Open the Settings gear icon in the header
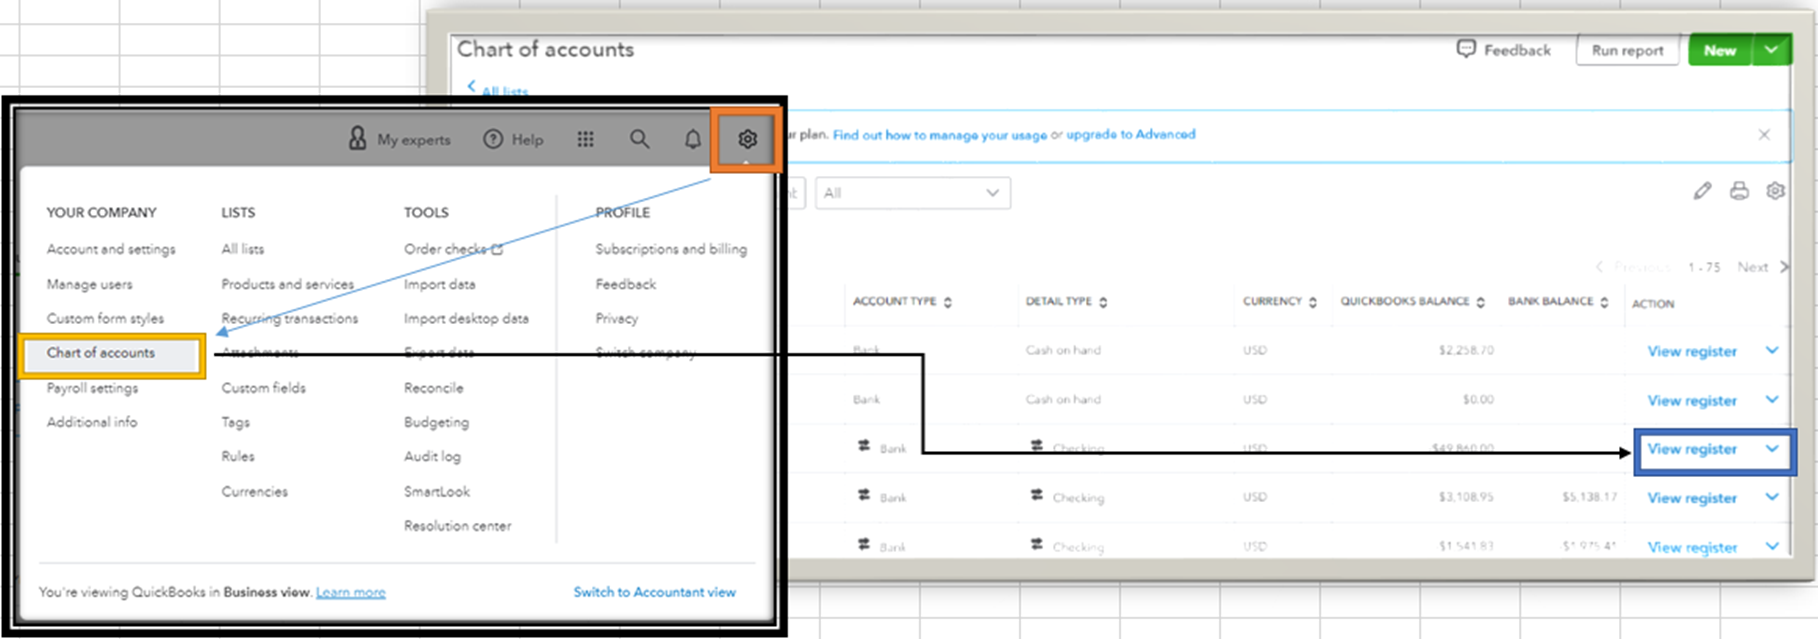The width and height of the screenshot is (1818, 639). [747, 139]
